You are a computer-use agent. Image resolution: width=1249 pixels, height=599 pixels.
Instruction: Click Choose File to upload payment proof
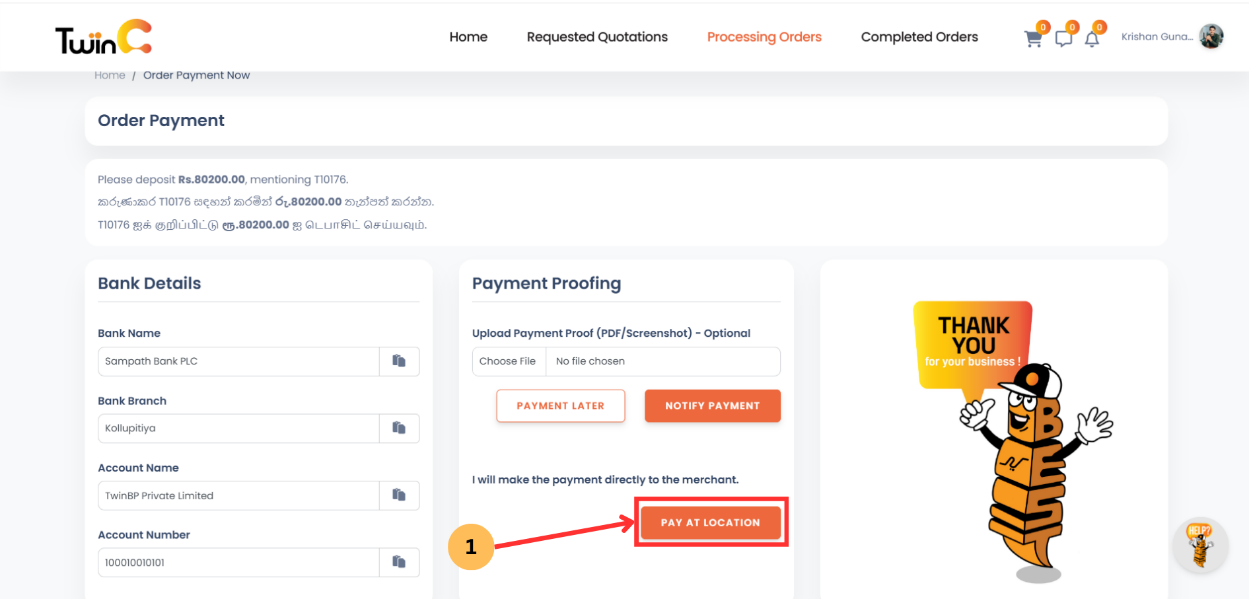pos(508,361)
